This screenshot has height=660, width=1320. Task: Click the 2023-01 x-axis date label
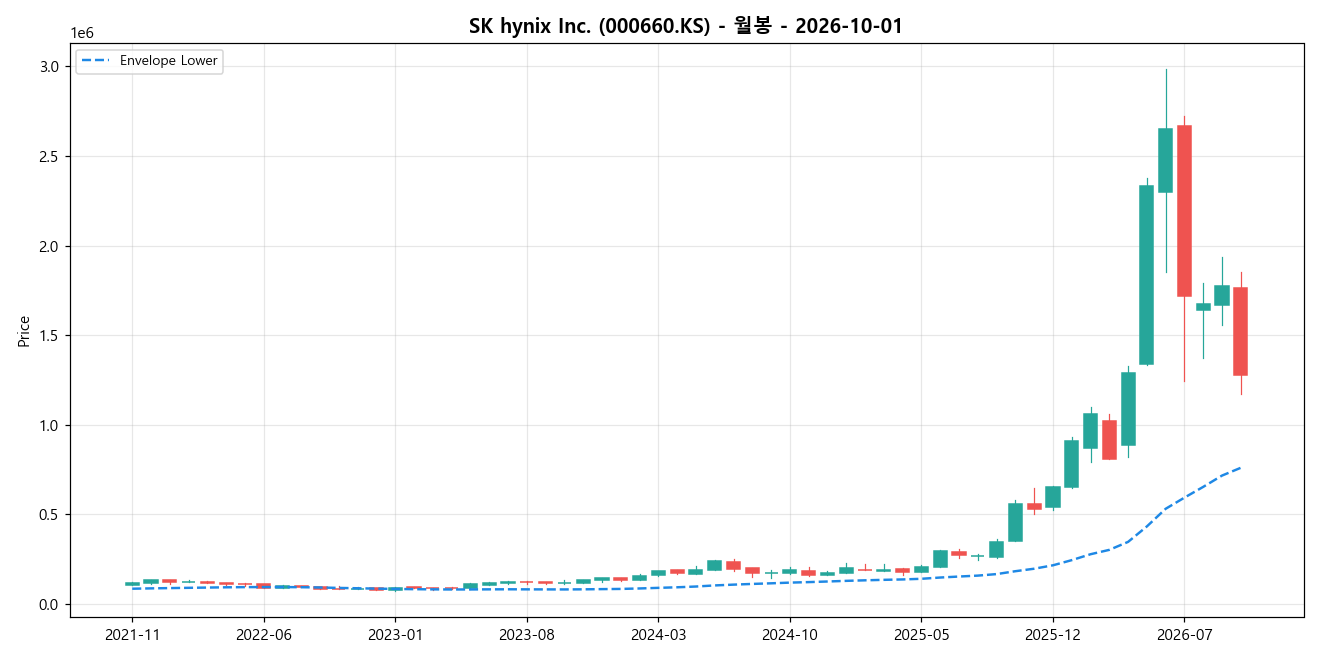point(396,634)
